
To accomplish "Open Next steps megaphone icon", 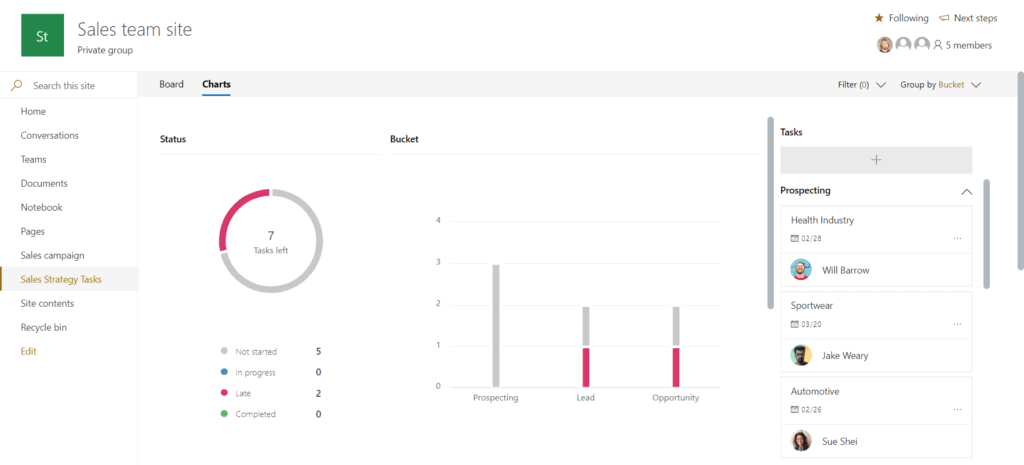I will click(944, 18).
